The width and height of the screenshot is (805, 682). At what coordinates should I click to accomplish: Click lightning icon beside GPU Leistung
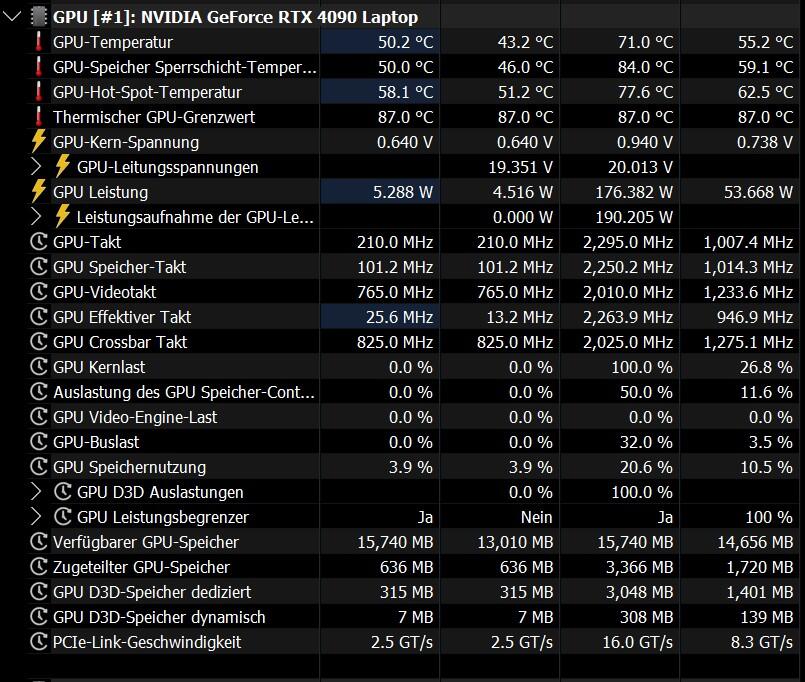(39, 191)
